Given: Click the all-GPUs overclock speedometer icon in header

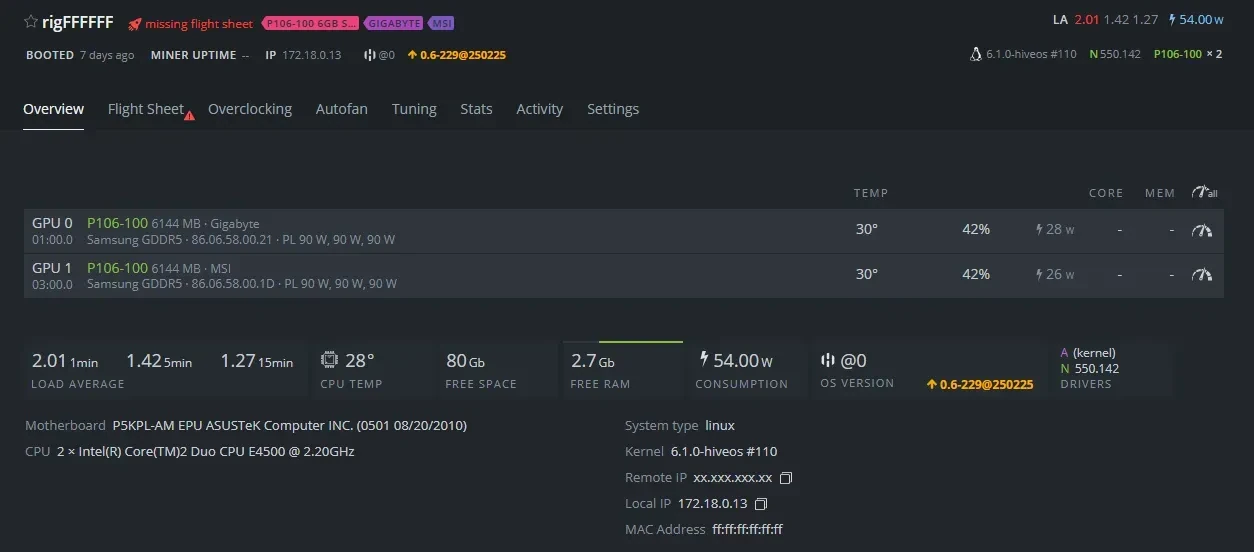Looking at the screenshot, I should click(1204, 193).
